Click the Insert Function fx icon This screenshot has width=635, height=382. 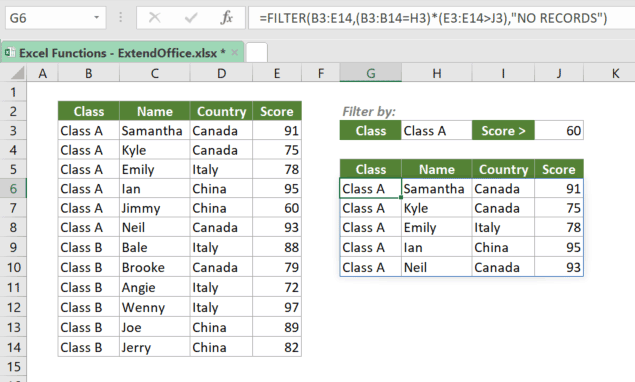(x=226, y=18)
